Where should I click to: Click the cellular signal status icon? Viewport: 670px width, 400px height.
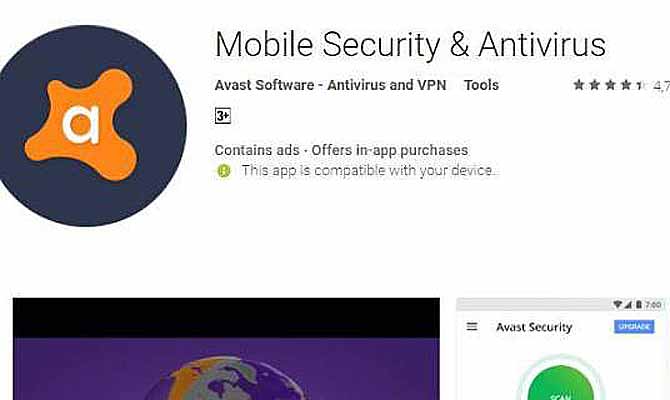628,305
